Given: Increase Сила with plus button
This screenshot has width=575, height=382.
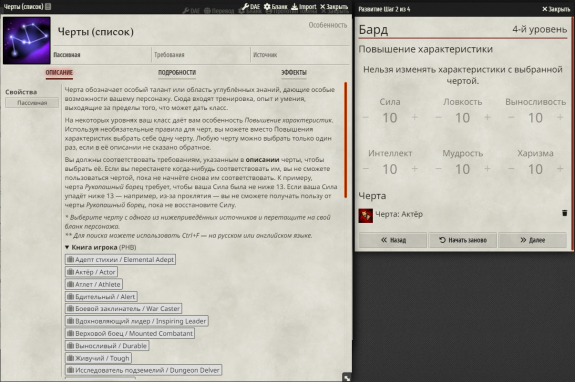Looking at the screenshot, I should click(x=414, y=117).
